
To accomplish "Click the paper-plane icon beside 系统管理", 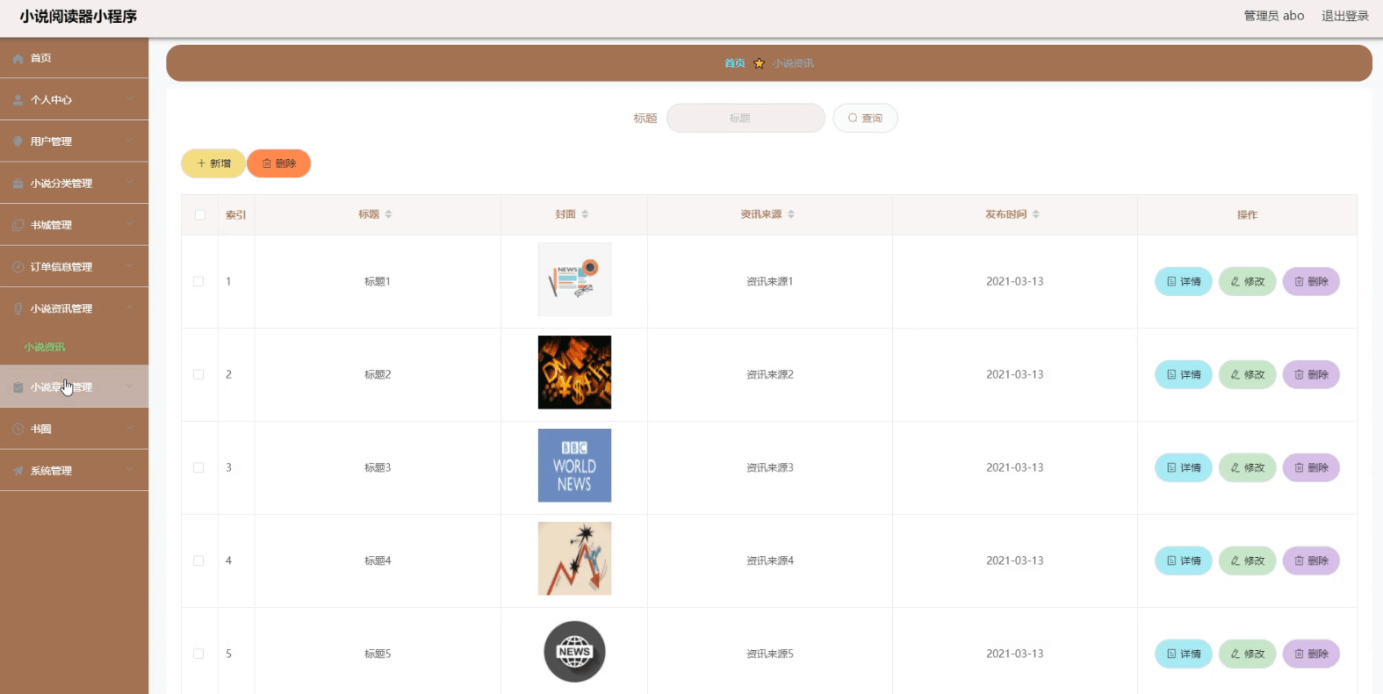I will tap(16, 469).
